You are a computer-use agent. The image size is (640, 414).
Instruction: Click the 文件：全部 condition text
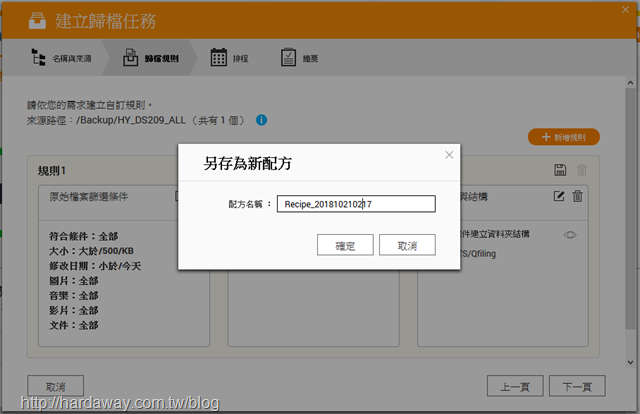click(73, 325)
